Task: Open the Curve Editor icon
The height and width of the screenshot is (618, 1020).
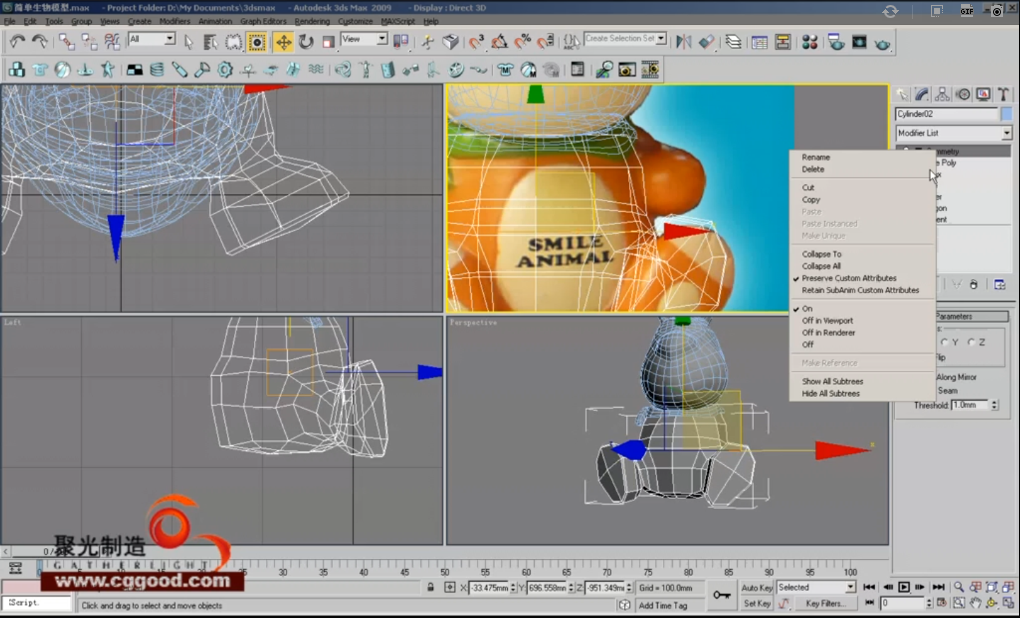Action: tap(760, 42)
